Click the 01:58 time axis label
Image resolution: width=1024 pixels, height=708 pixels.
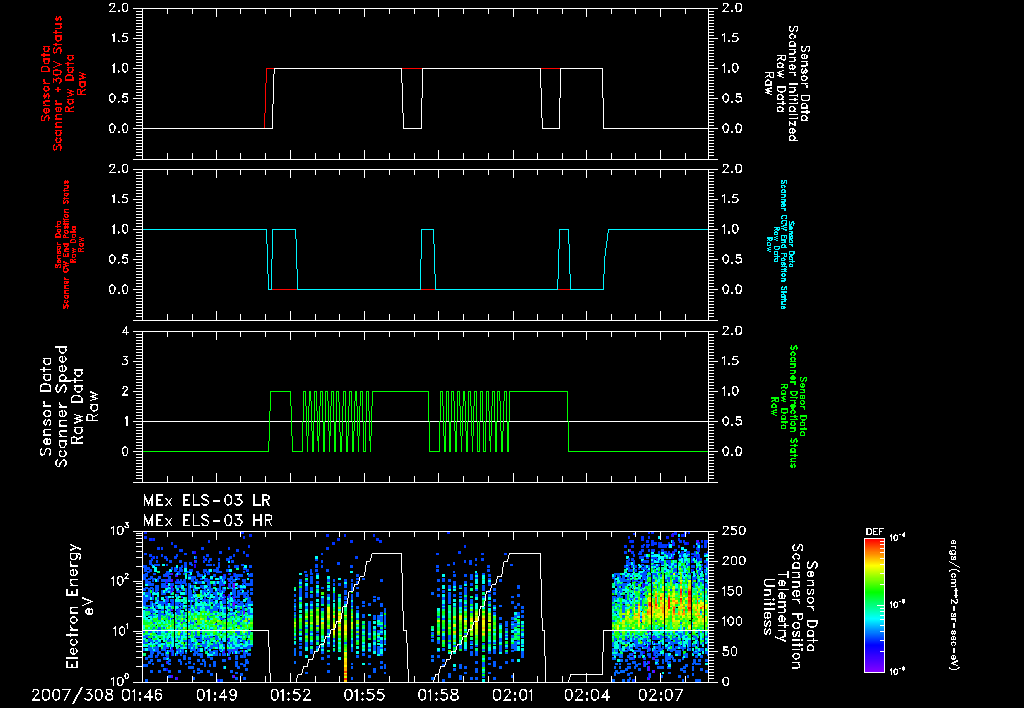pyautogui.click(x=438, y=695)
